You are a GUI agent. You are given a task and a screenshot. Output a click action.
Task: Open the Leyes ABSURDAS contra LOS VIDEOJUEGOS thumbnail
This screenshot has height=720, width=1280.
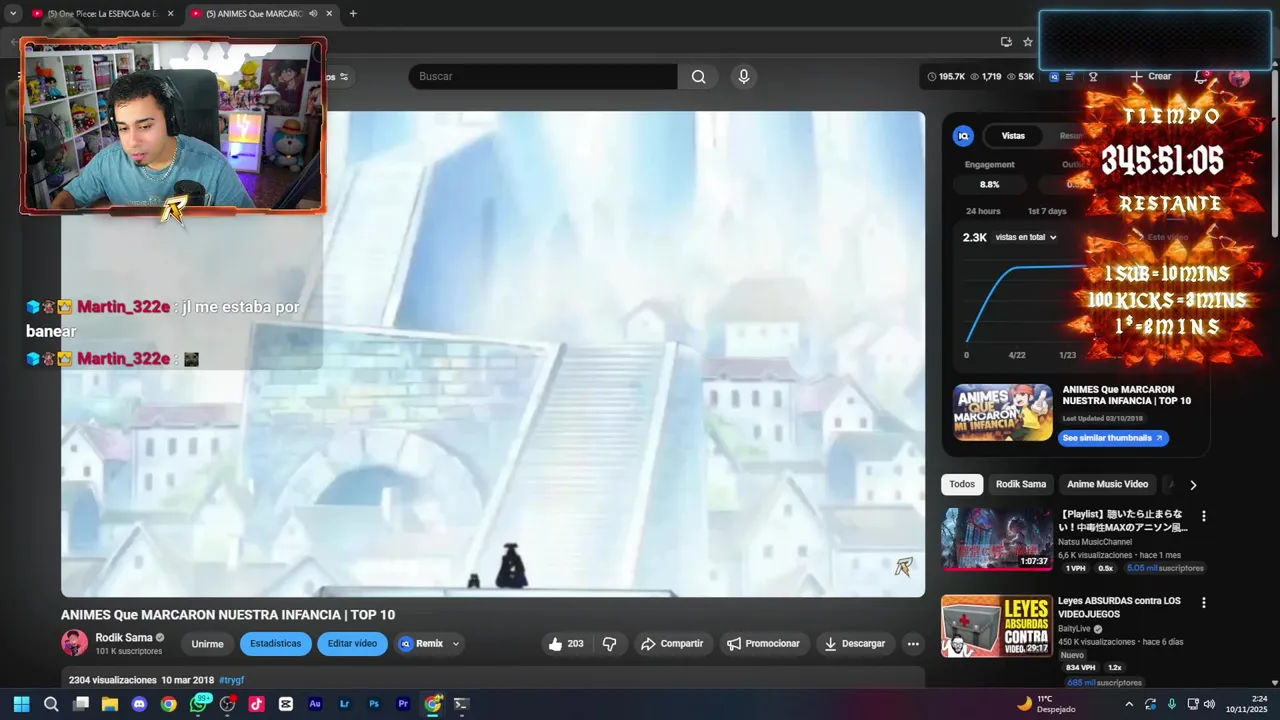996,626
